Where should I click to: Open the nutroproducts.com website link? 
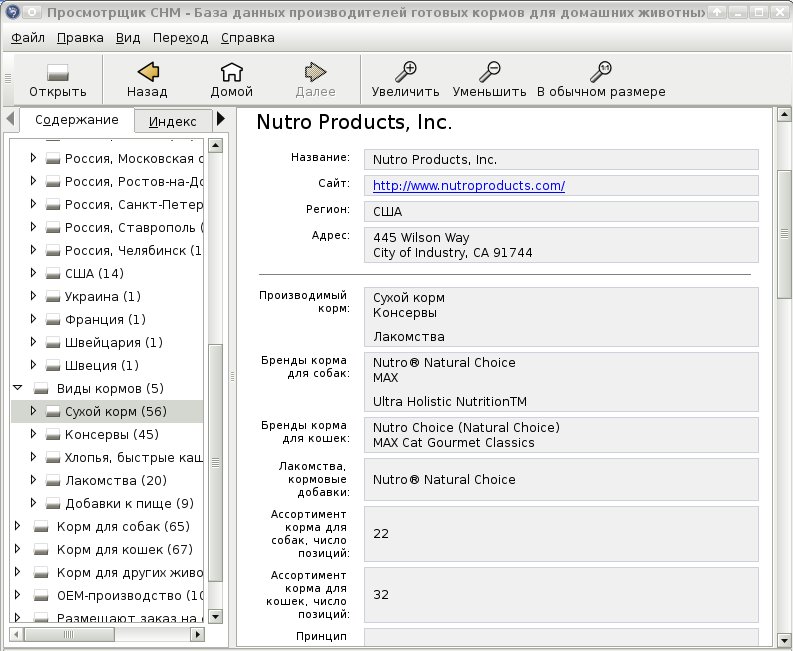tap(469, 186)
